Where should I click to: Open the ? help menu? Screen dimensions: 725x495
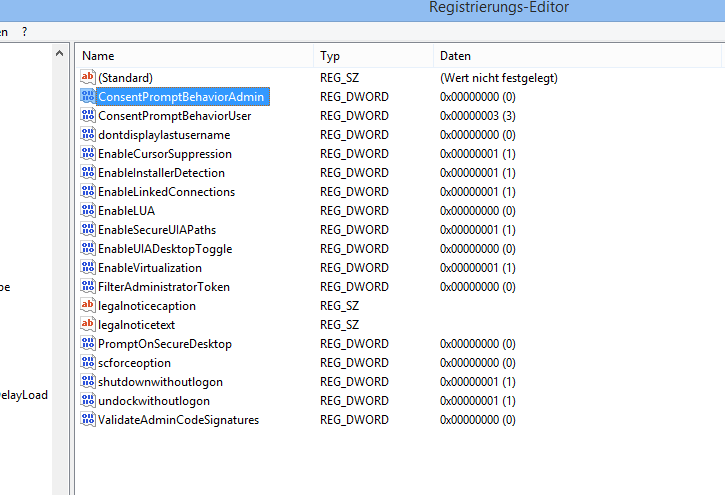click(x=25, y=32)
